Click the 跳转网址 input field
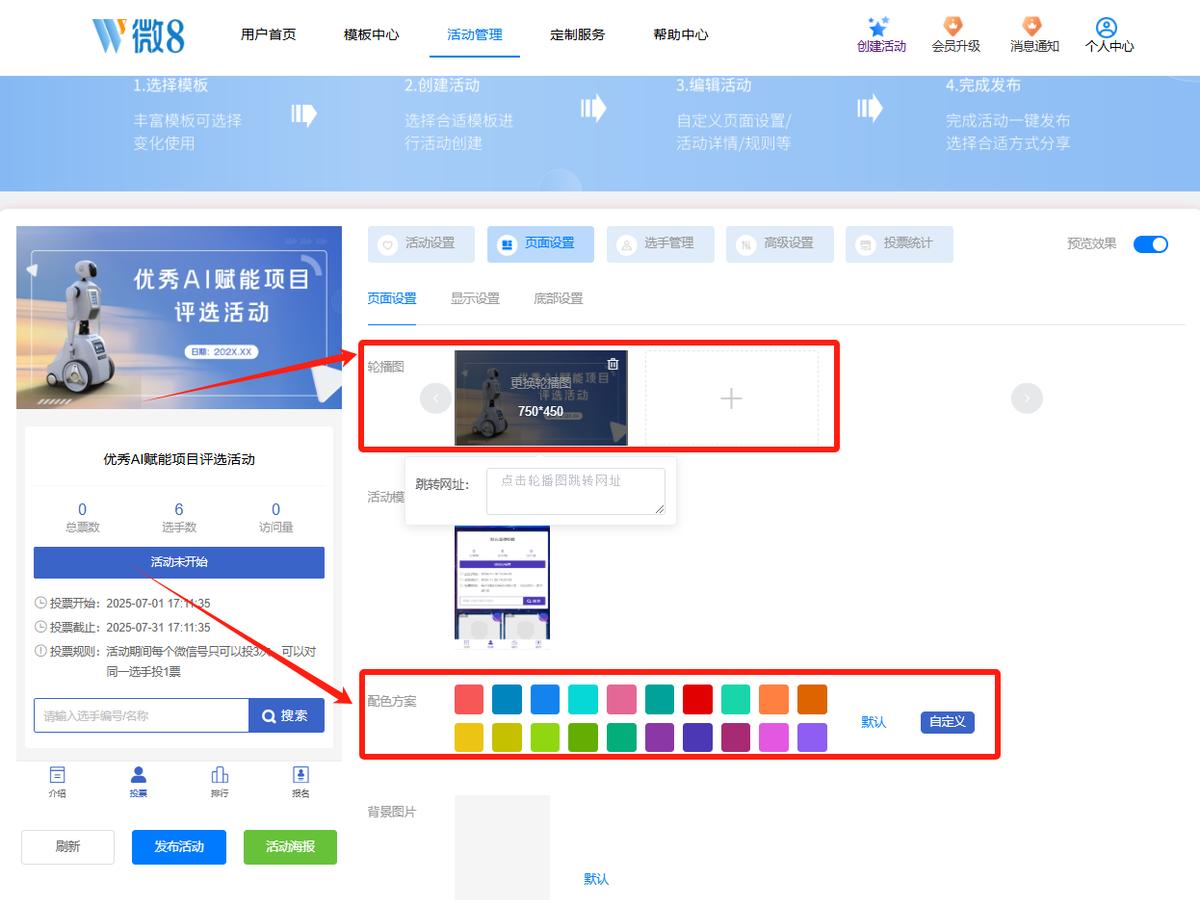The height and width of the screenshot is (900, 1200). (x=576, y=491)
